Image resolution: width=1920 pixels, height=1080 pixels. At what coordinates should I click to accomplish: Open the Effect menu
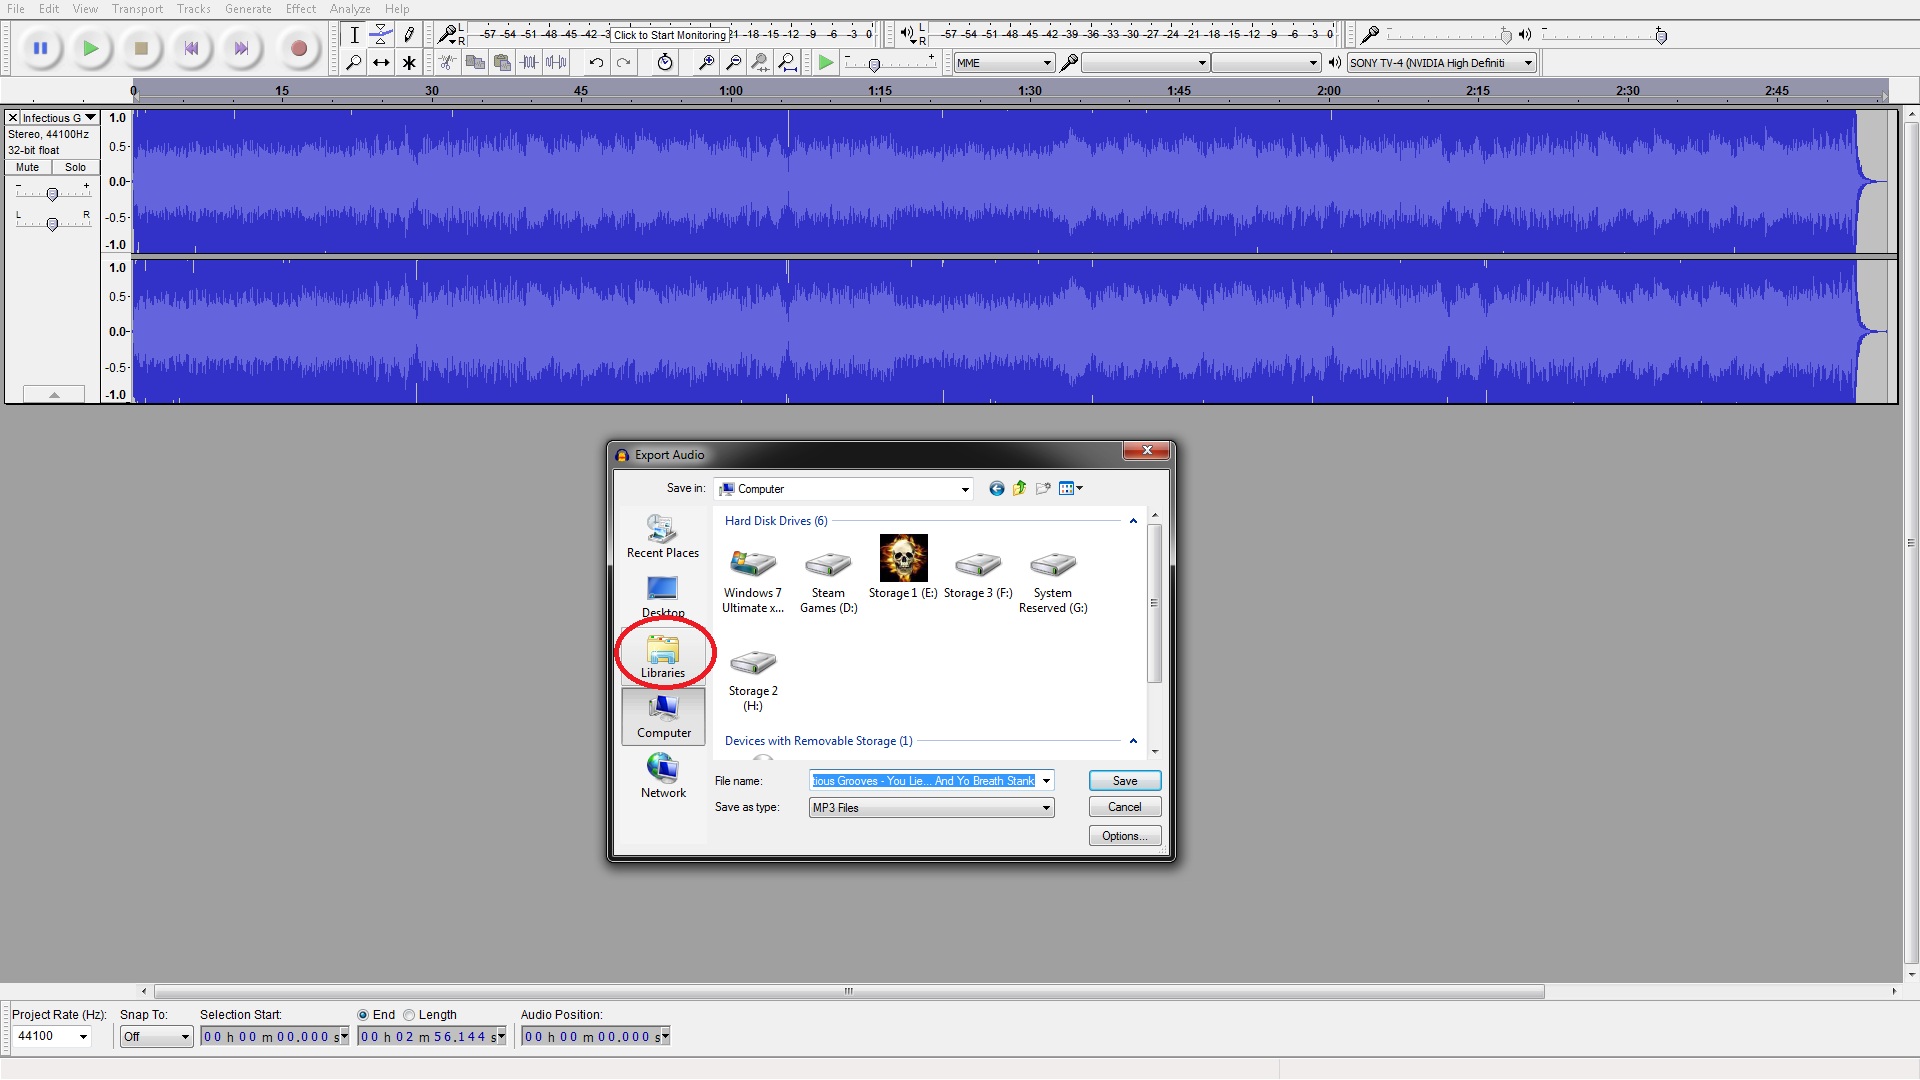pos(300,9)
